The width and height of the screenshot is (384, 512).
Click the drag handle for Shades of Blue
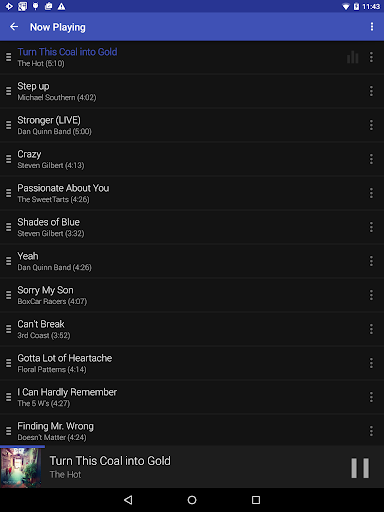tap(9, 227)
